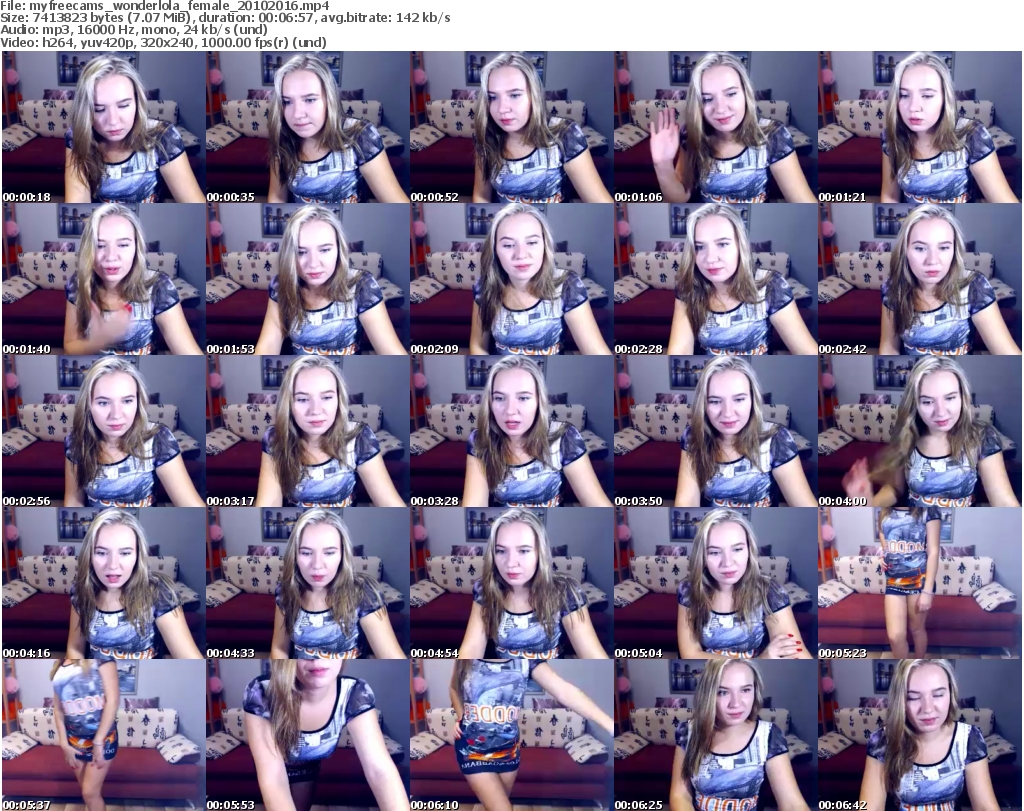Open thumbnail labeled 00:04:33
Image resolution: width=1024 pixels, height=811 pixels.
307,583
